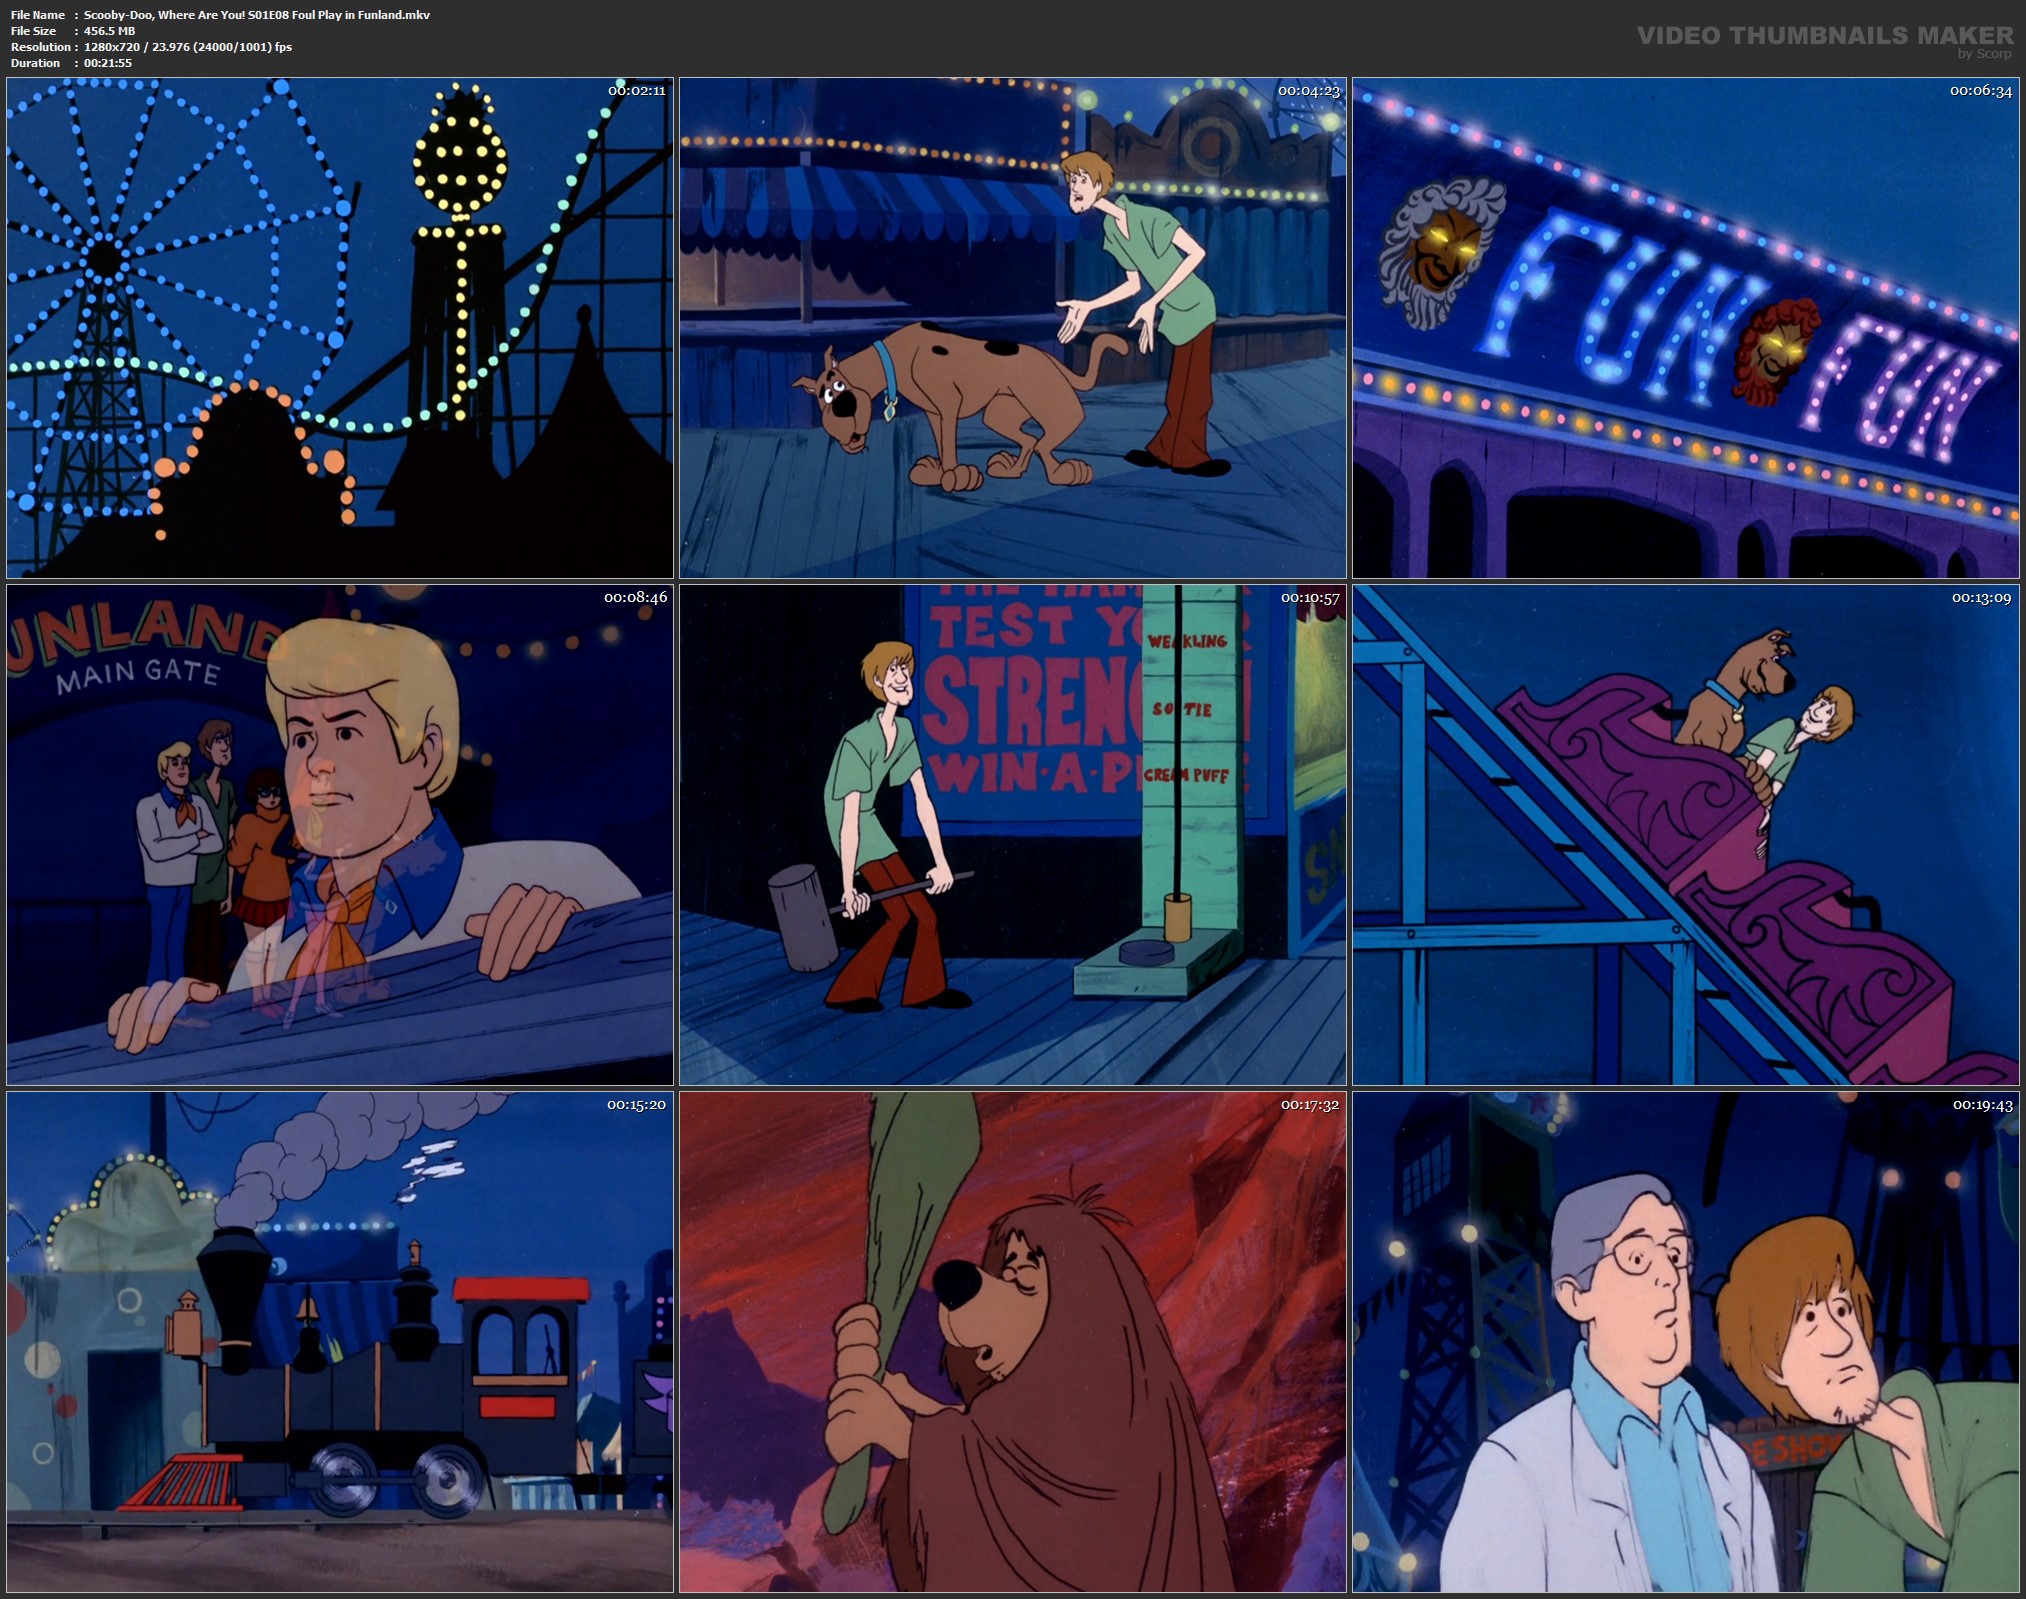This screenshot has width=2026, height=1599.
Task: Open the steam locomotive thumbnail
Action: [340, 1342]
